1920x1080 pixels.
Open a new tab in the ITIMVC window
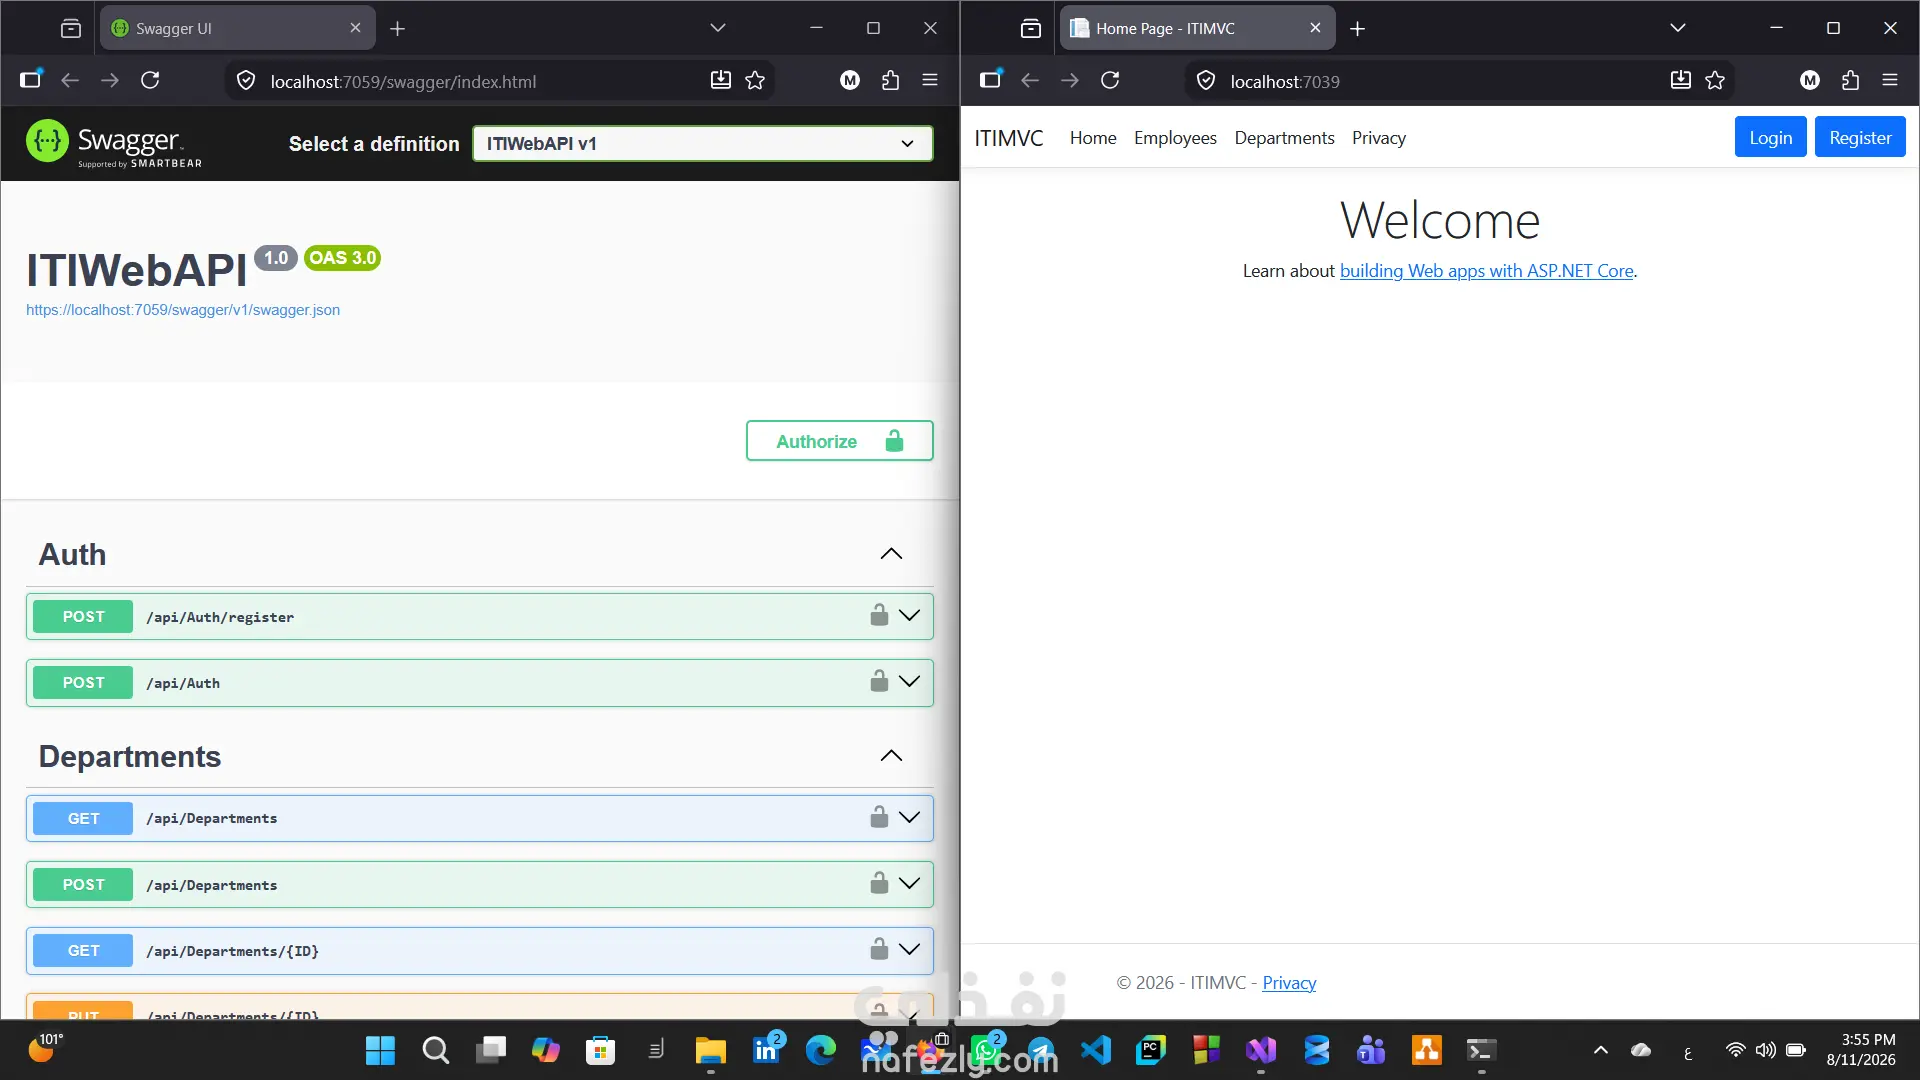pos(1357,28)
